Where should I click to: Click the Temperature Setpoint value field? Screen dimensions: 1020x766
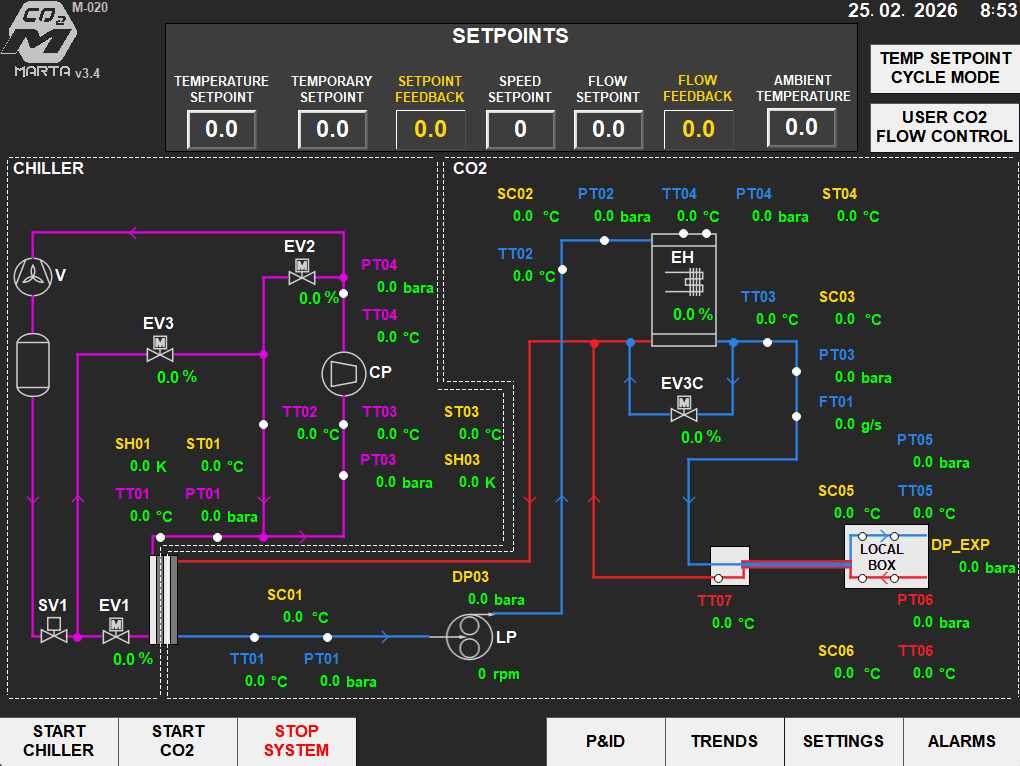(221, 130)
